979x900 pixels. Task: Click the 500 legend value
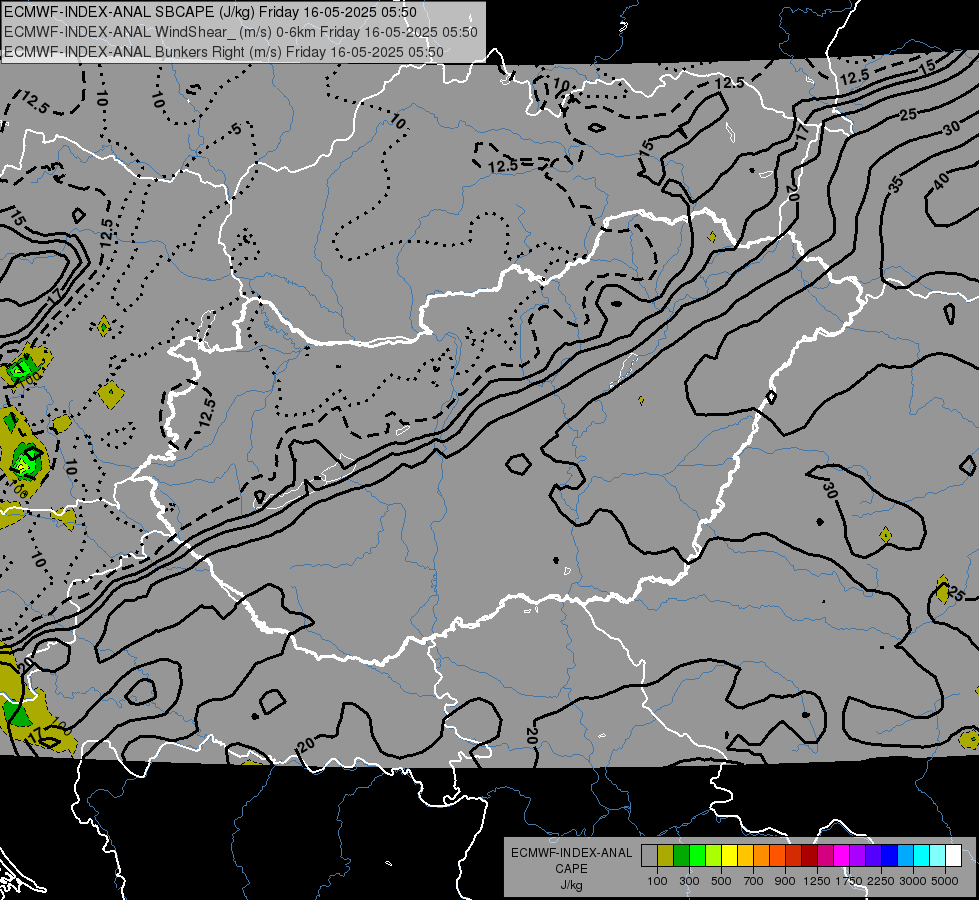(x=721, y=881)
